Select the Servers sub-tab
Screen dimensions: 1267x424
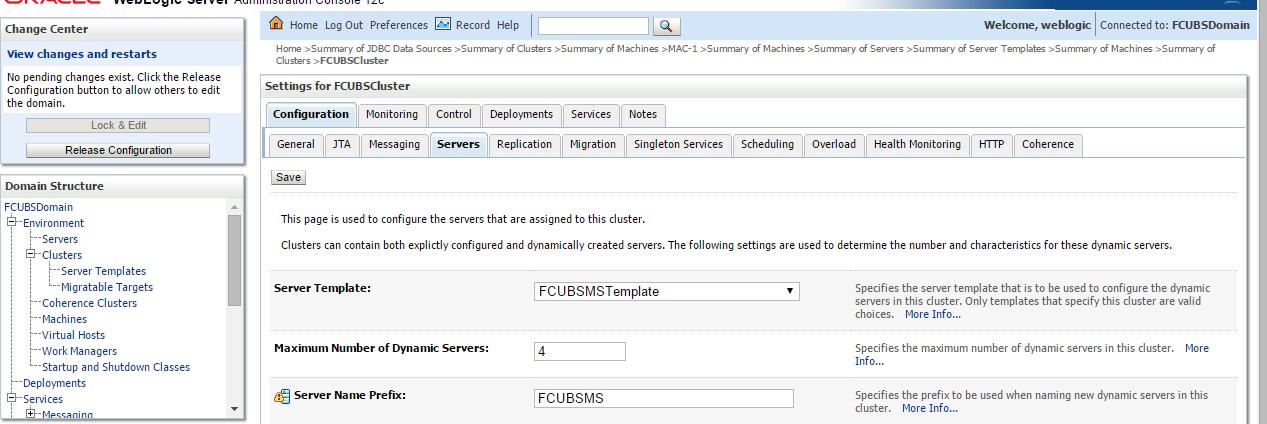458,144
